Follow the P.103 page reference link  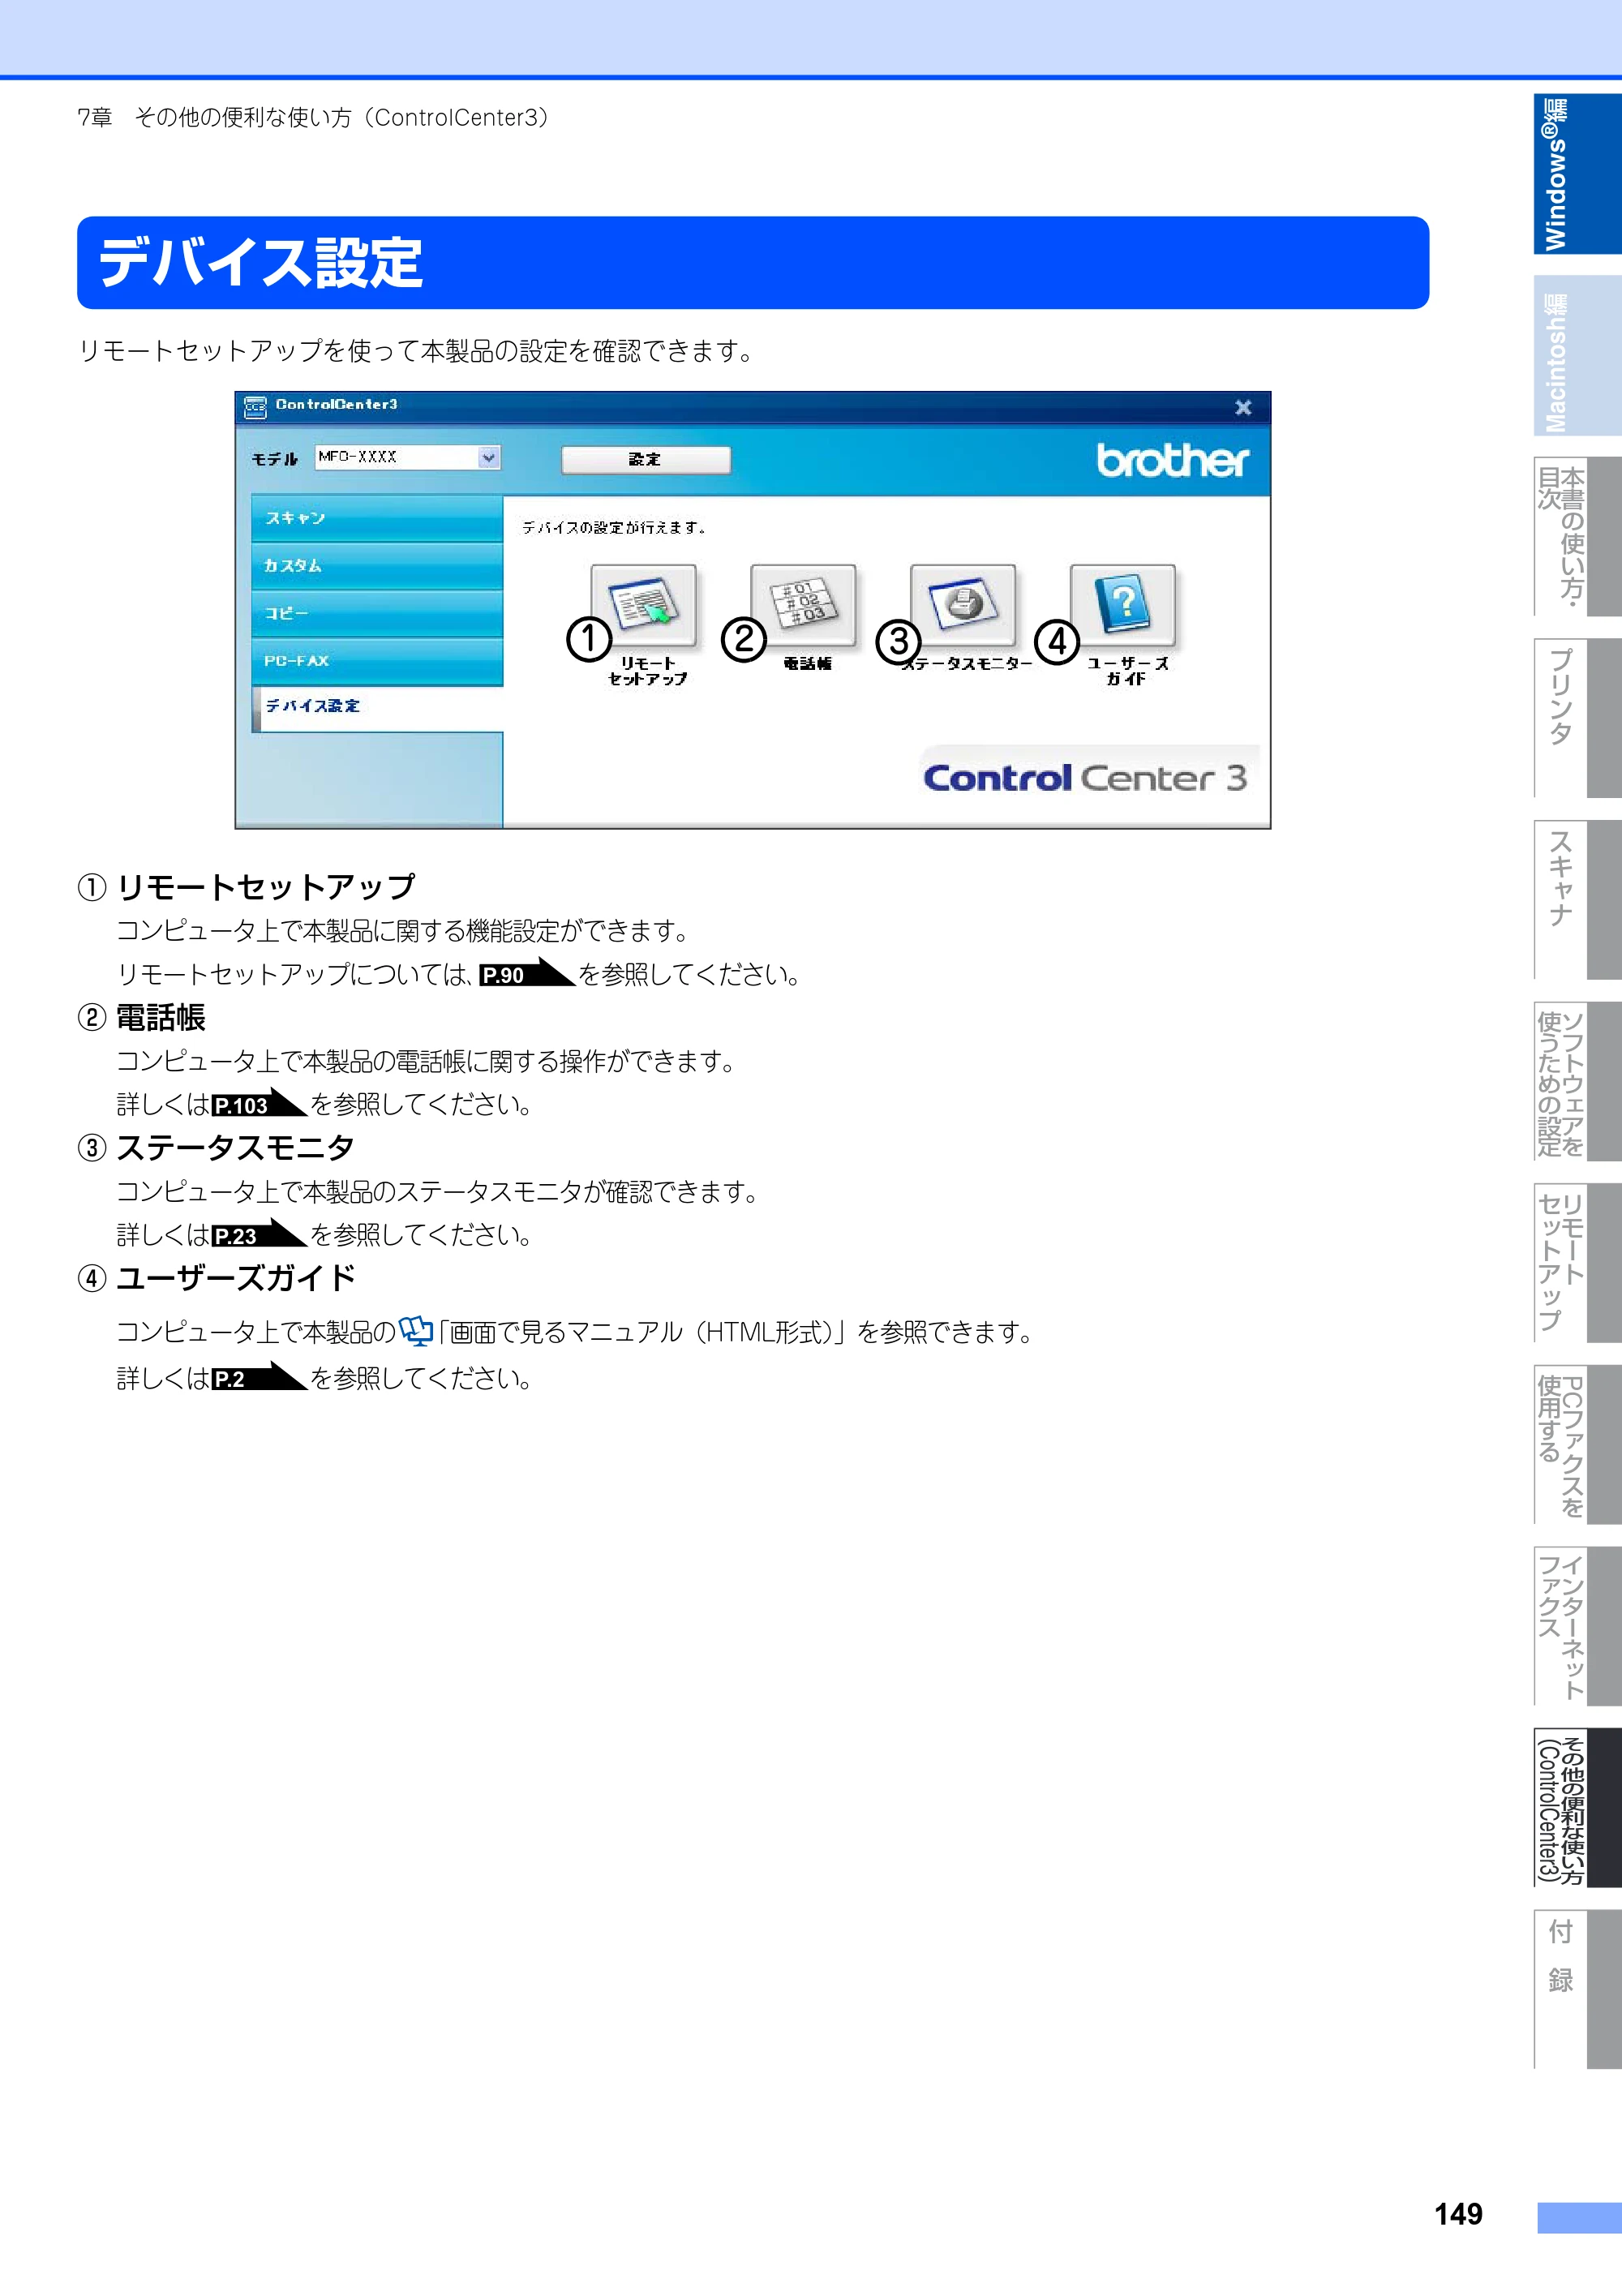pyautogui.click(x=259, y=1104)
